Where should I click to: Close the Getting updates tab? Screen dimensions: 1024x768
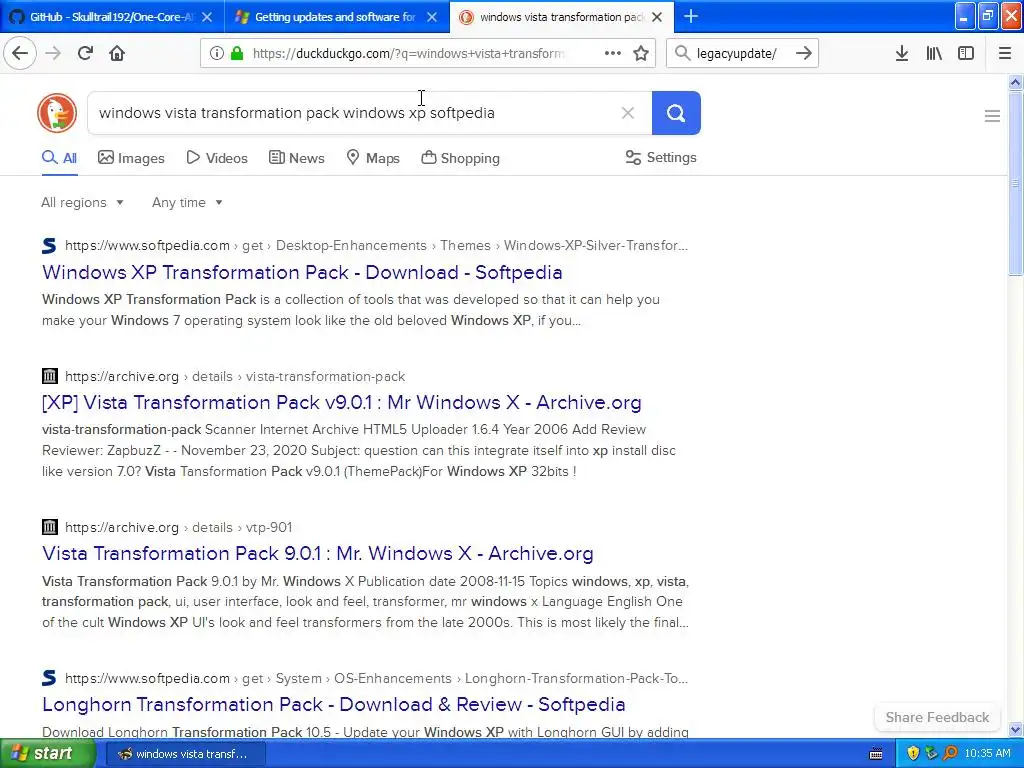pos(432,17)
